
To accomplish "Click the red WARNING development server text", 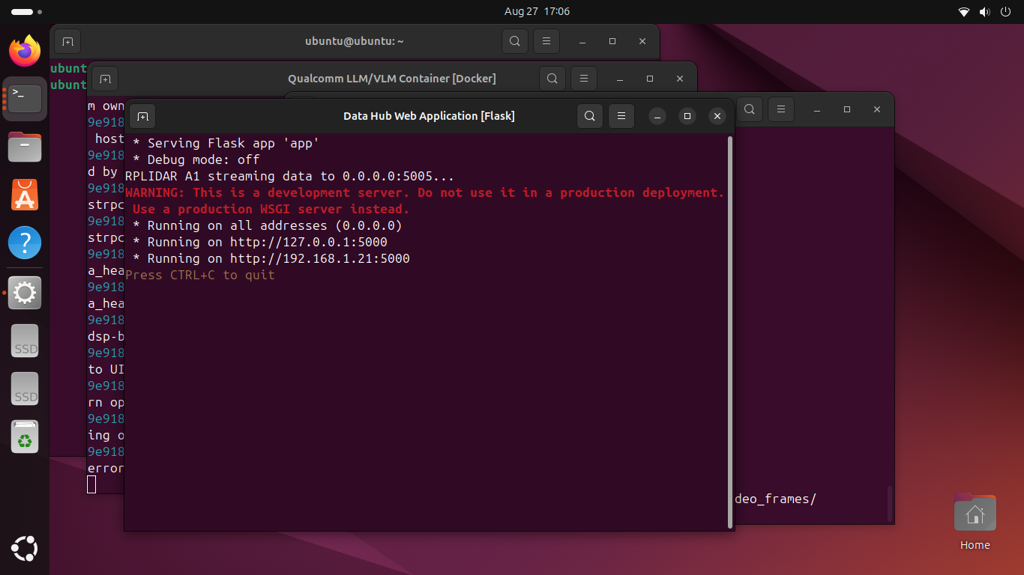I will pyautogui.click(x=424, y=201).
